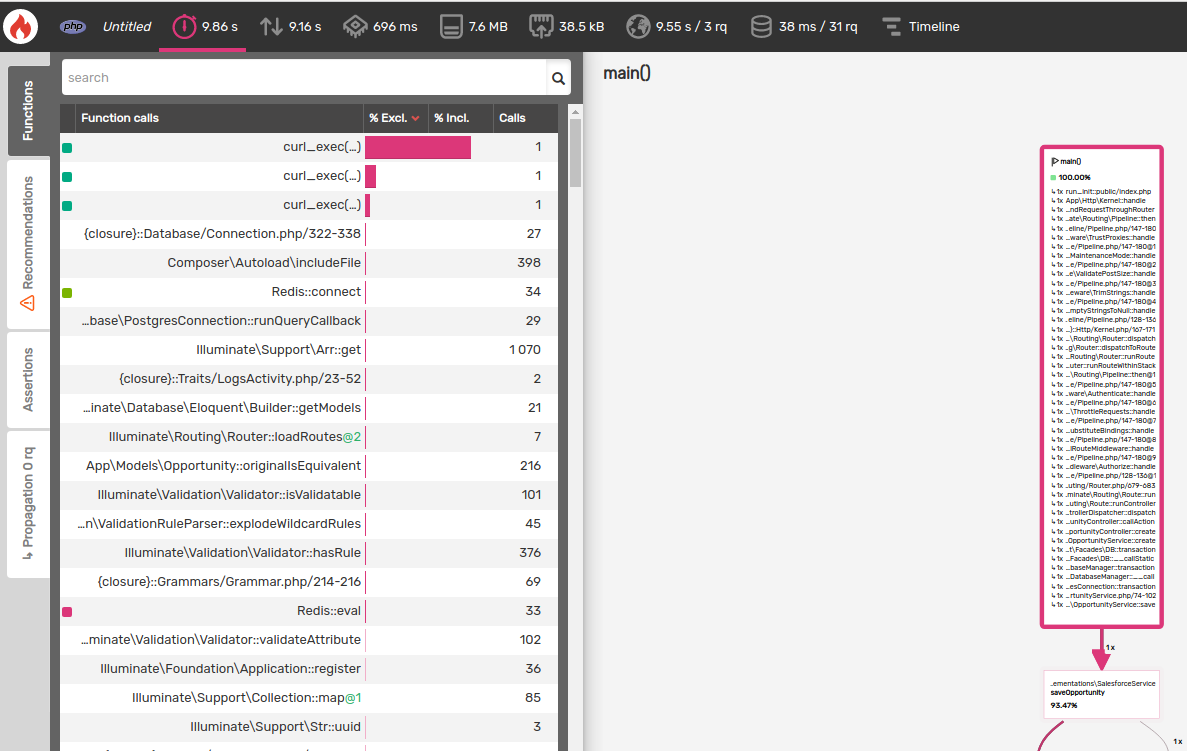Click the search magnifier icon
This screenshot has width=1187, height=751.
pos(558,78)
